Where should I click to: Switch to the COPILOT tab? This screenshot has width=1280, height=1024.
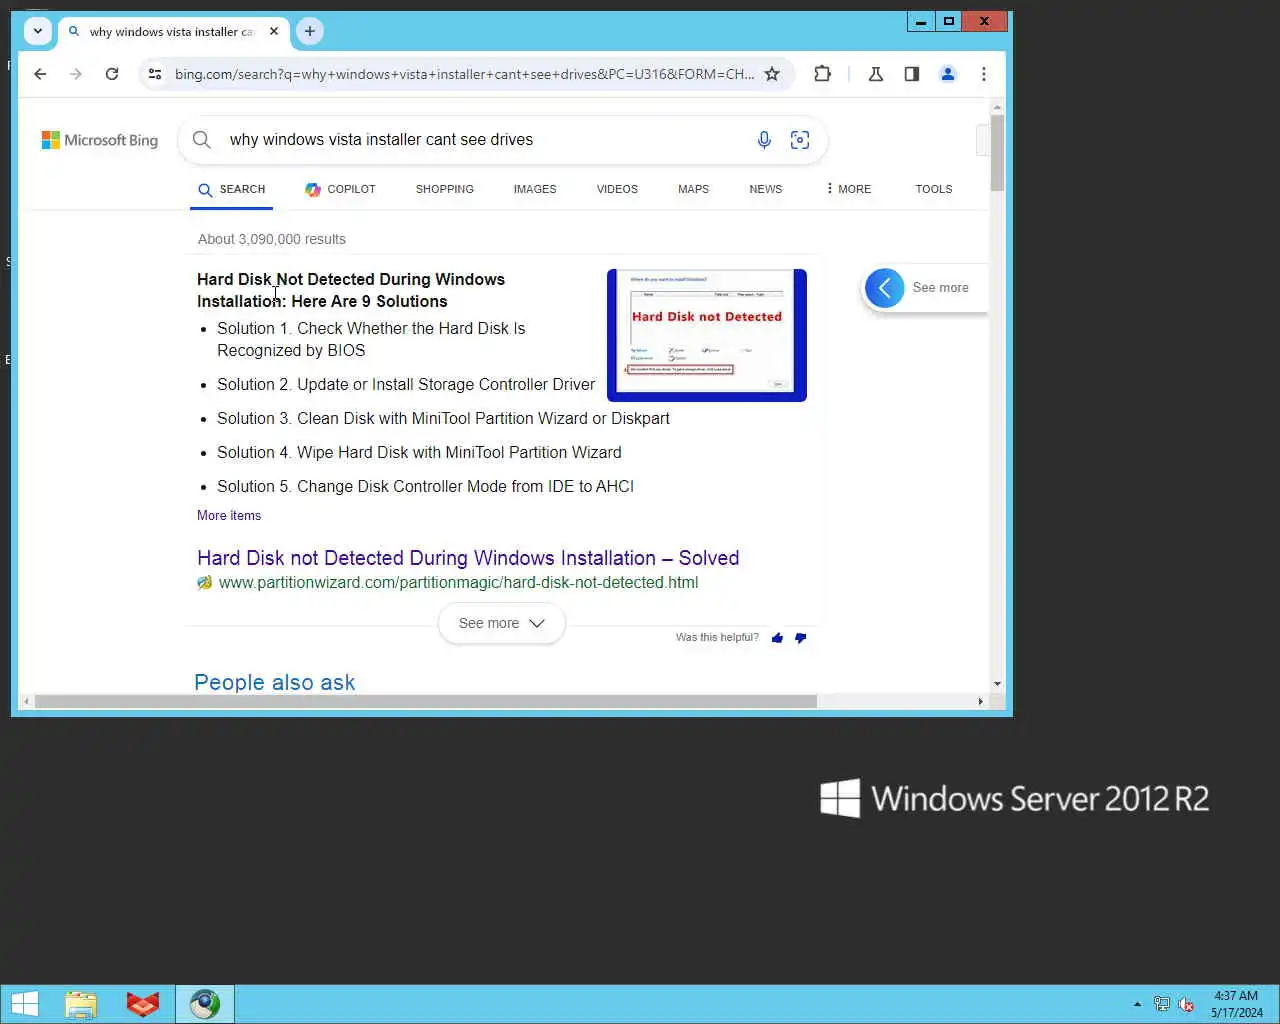(x=341, y=189)
